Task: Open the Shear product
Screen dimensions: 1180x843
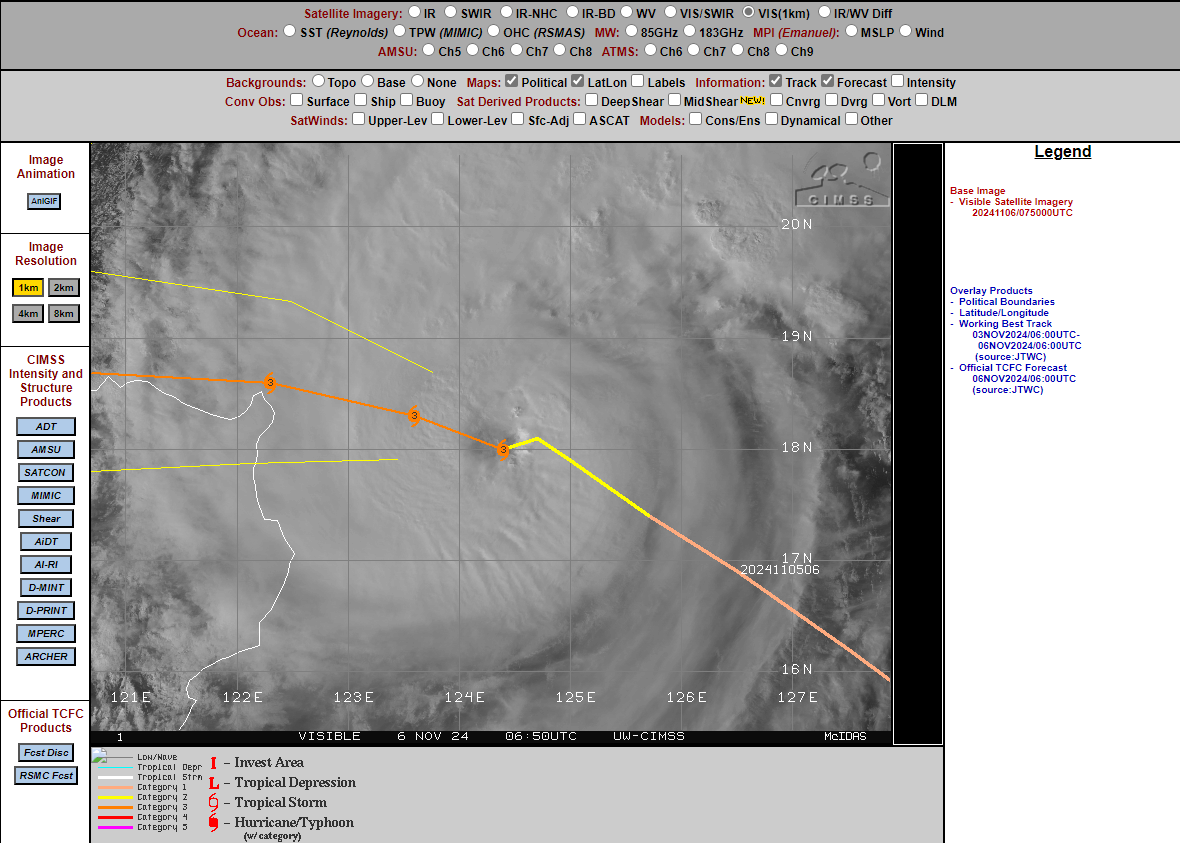Action: [x=46, y=519]
